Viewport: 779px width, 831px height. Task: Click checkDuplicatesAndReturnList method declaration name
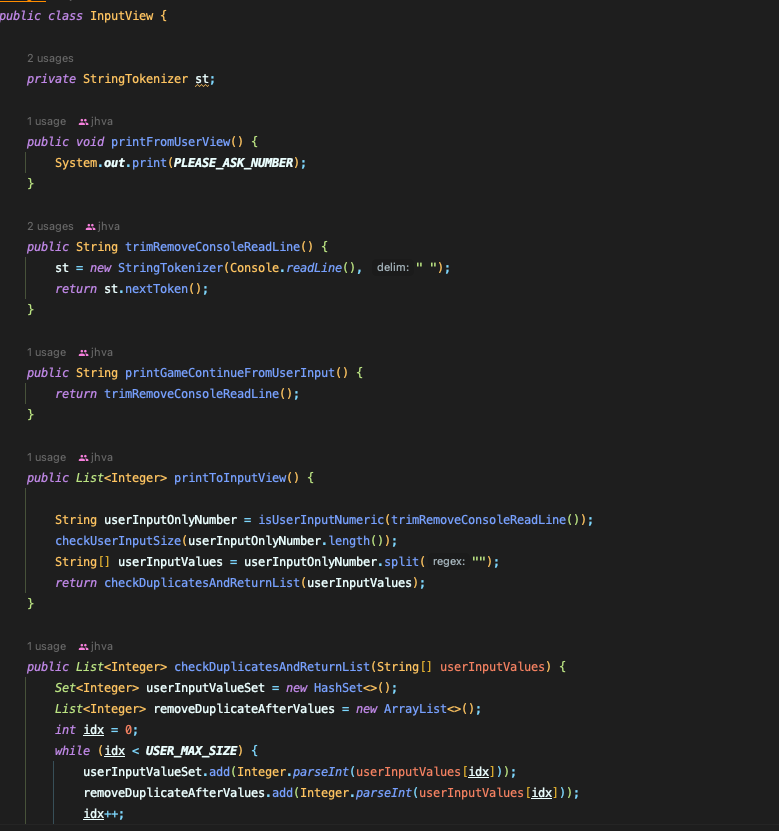coord(272,667)
